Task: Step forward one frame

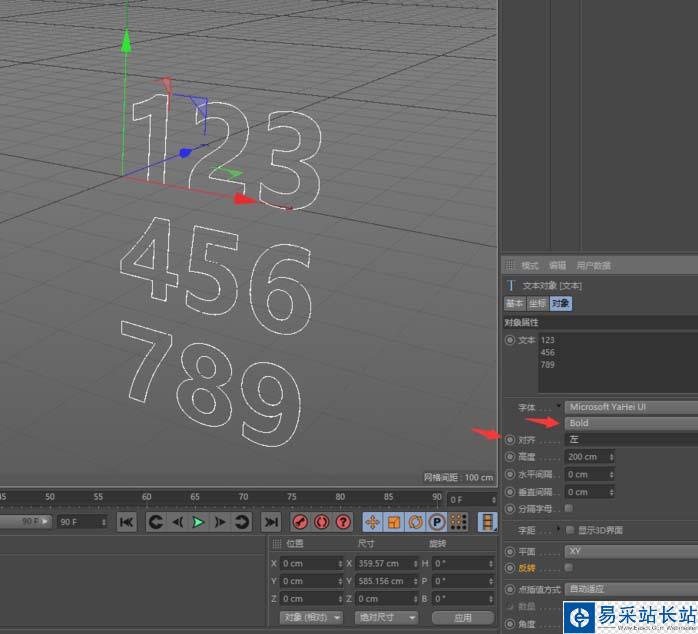Action: click(x=220, y=522)
